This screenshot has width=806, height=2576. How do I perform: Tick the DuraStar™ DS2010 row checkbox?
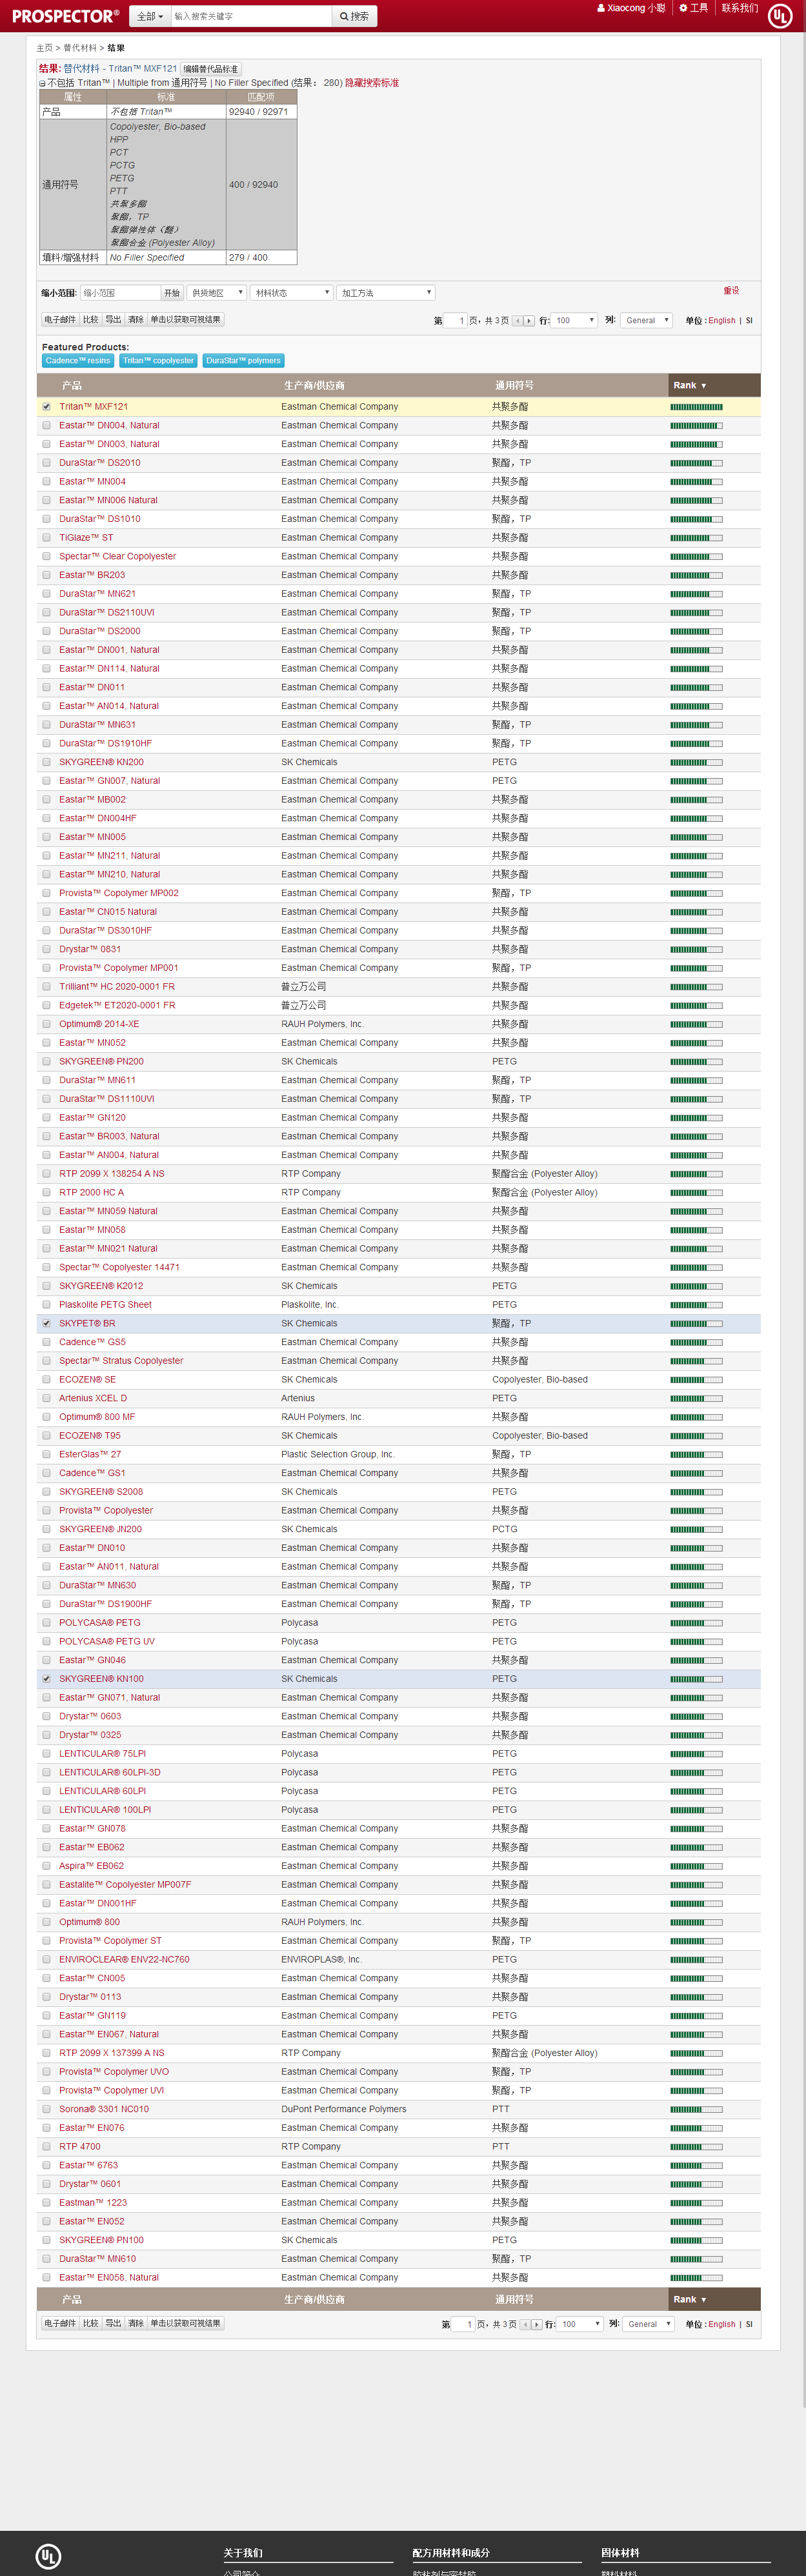tap(46, 463)
